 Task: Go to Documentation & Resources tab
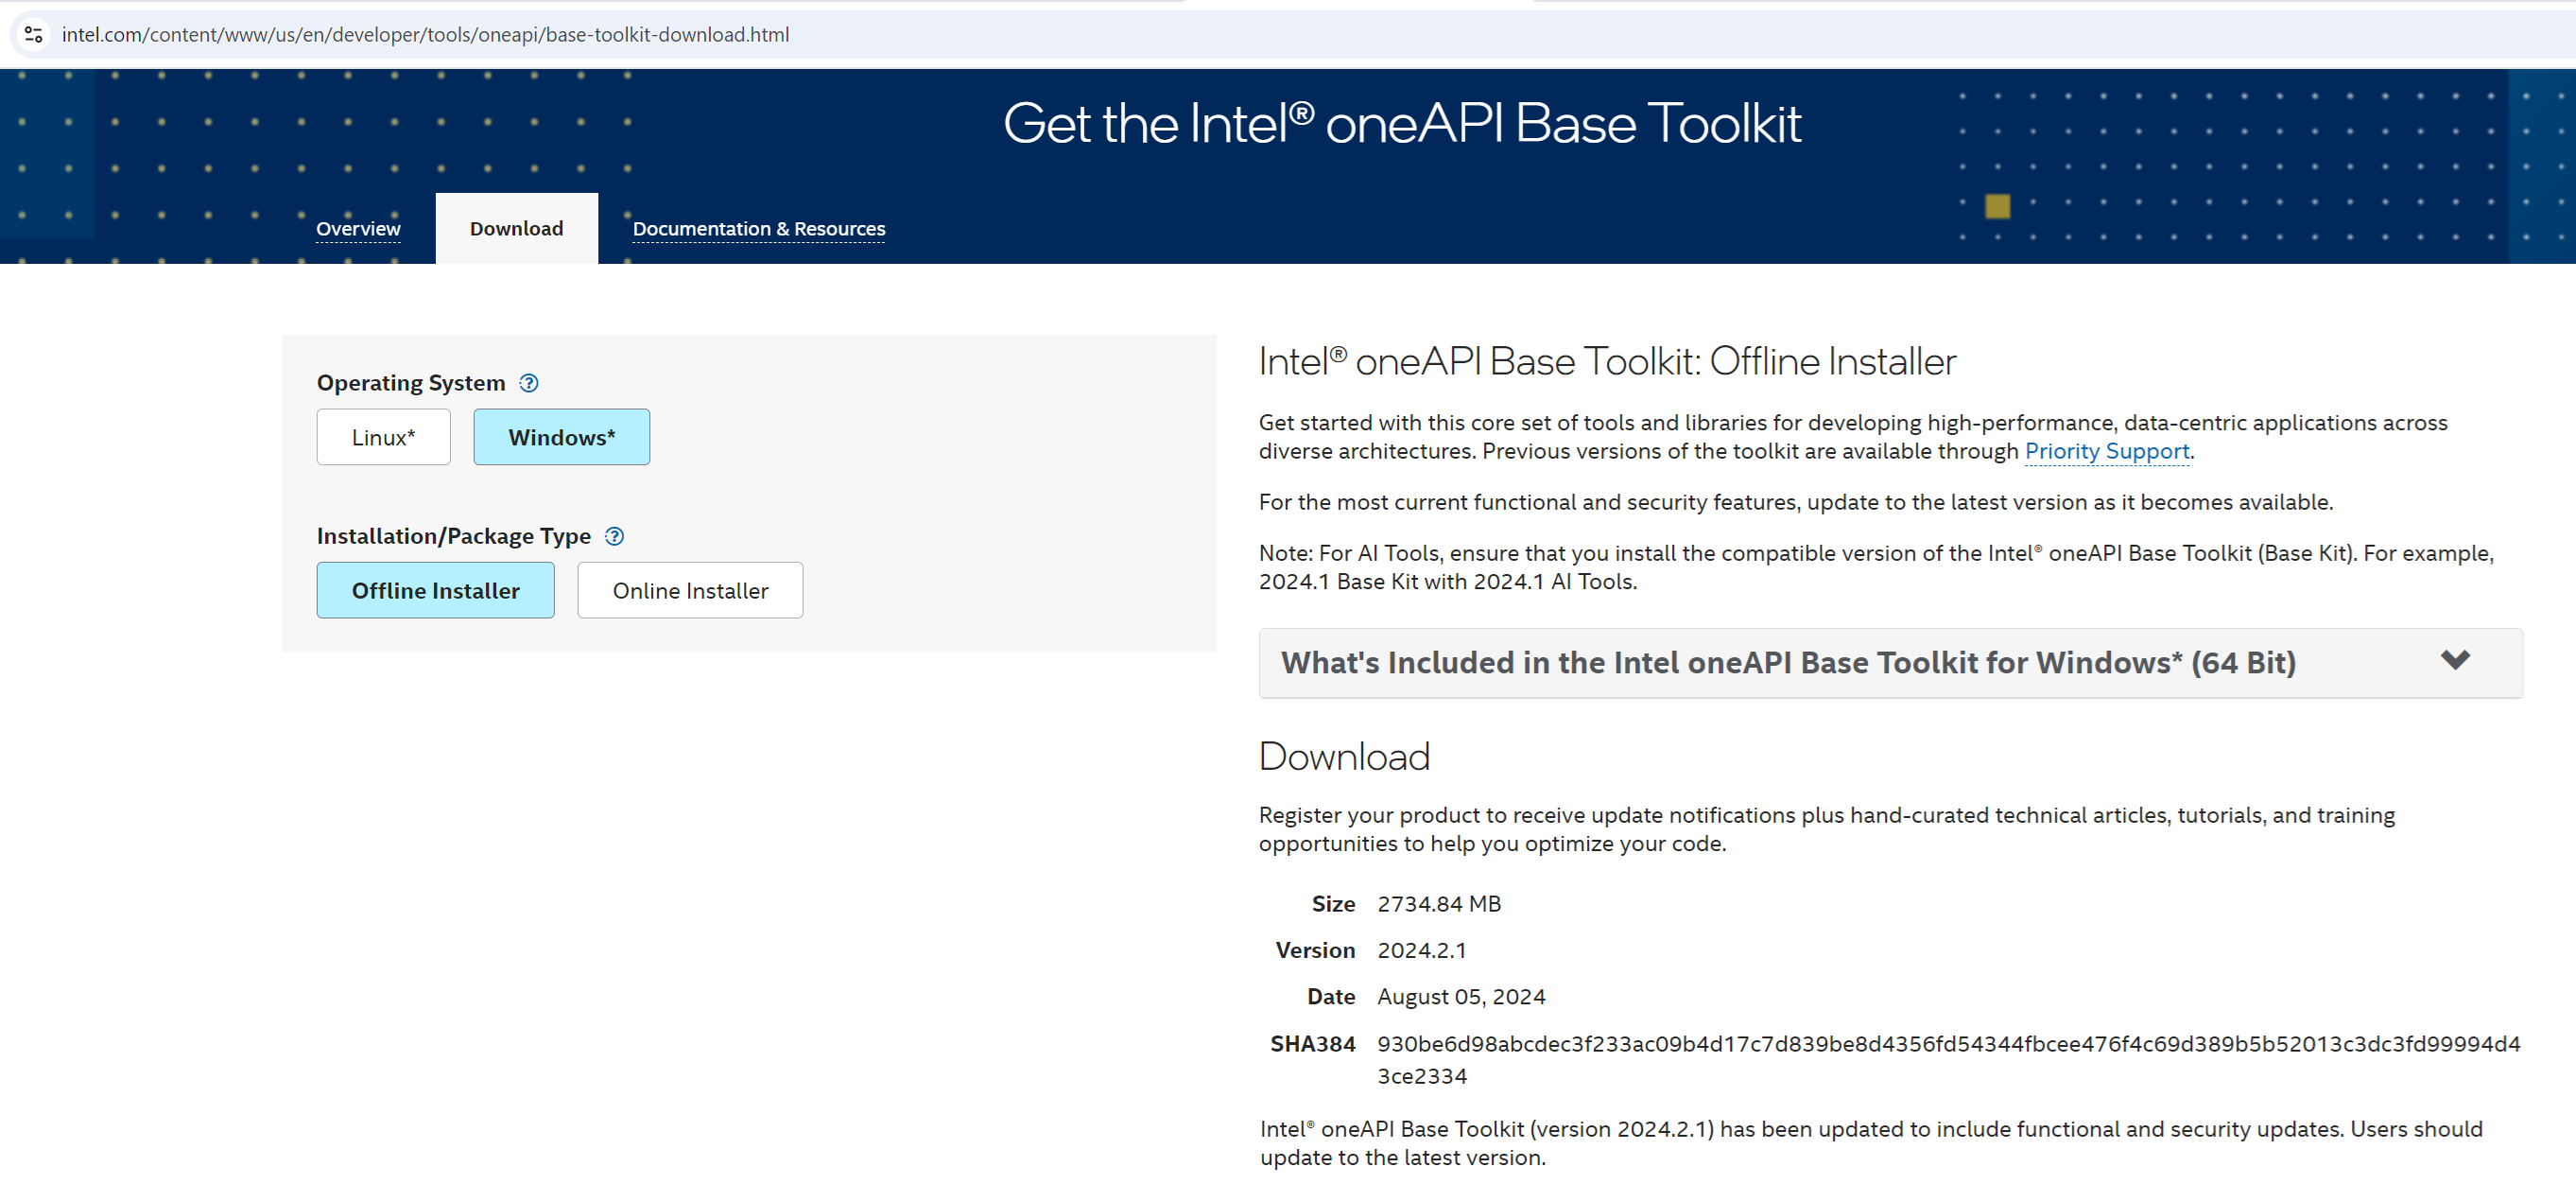(x=758, y=228)
